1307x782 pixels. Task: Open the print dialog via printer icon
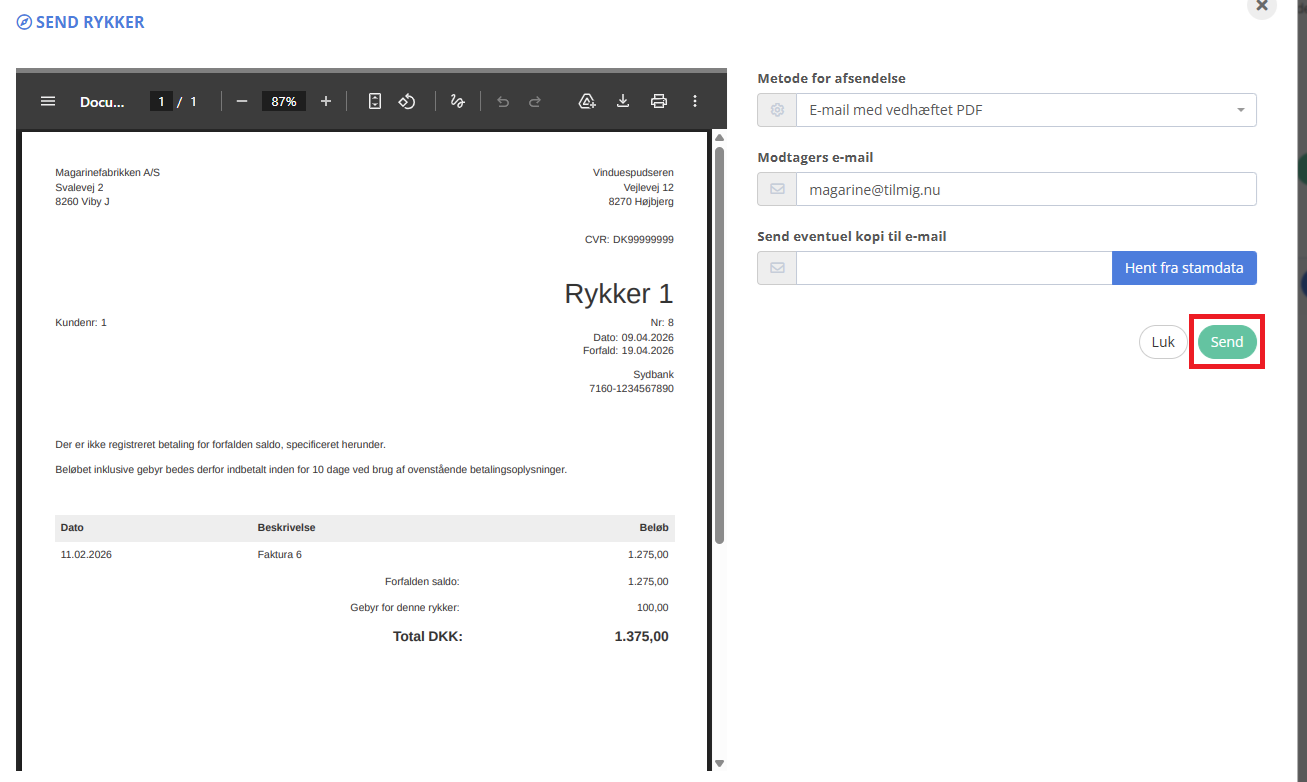(x=659, y=100)
